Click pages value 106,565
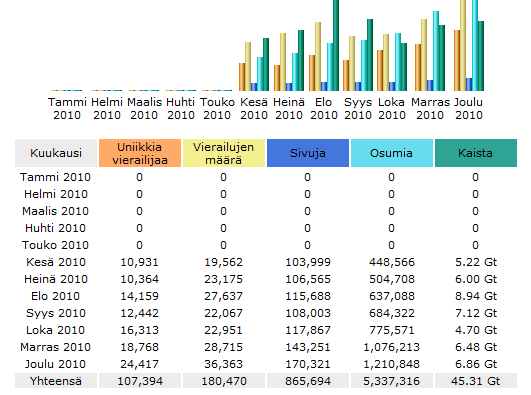The image size is (531, 395). click(x=307, y=279)
